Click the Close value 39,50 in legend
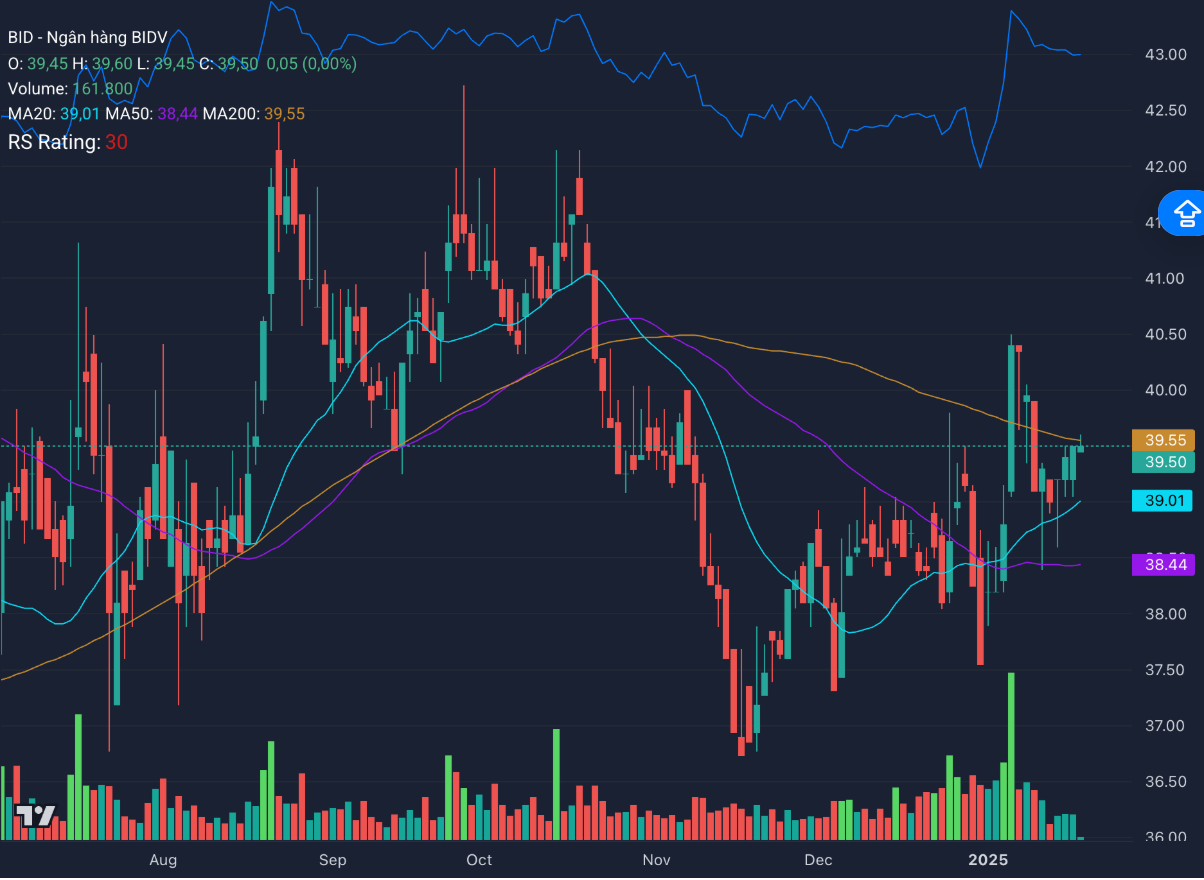 coord(238,63)
